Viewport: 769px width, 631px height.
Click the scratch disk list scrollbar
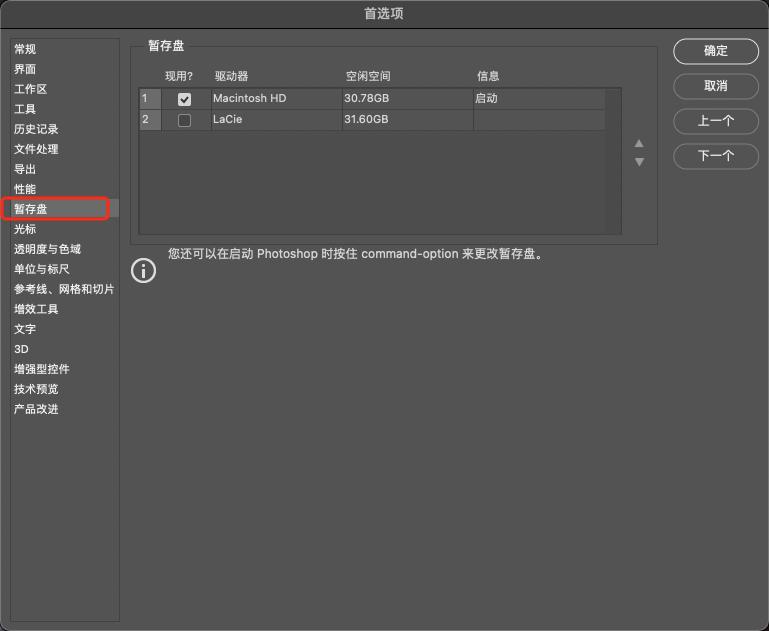613,161
